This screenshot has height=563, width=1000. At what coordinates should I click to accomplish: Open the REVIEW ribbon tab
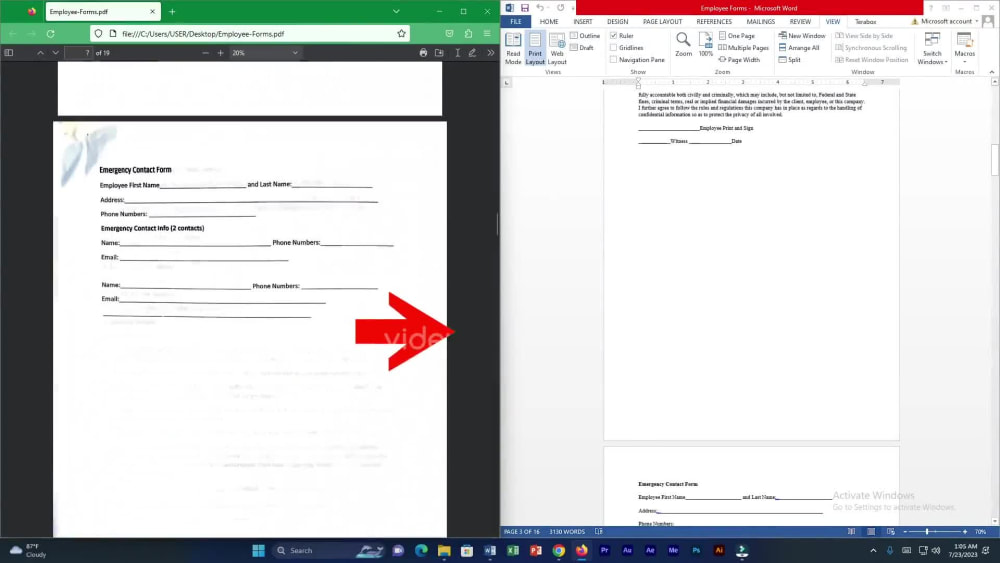click(x=800, y=22)
